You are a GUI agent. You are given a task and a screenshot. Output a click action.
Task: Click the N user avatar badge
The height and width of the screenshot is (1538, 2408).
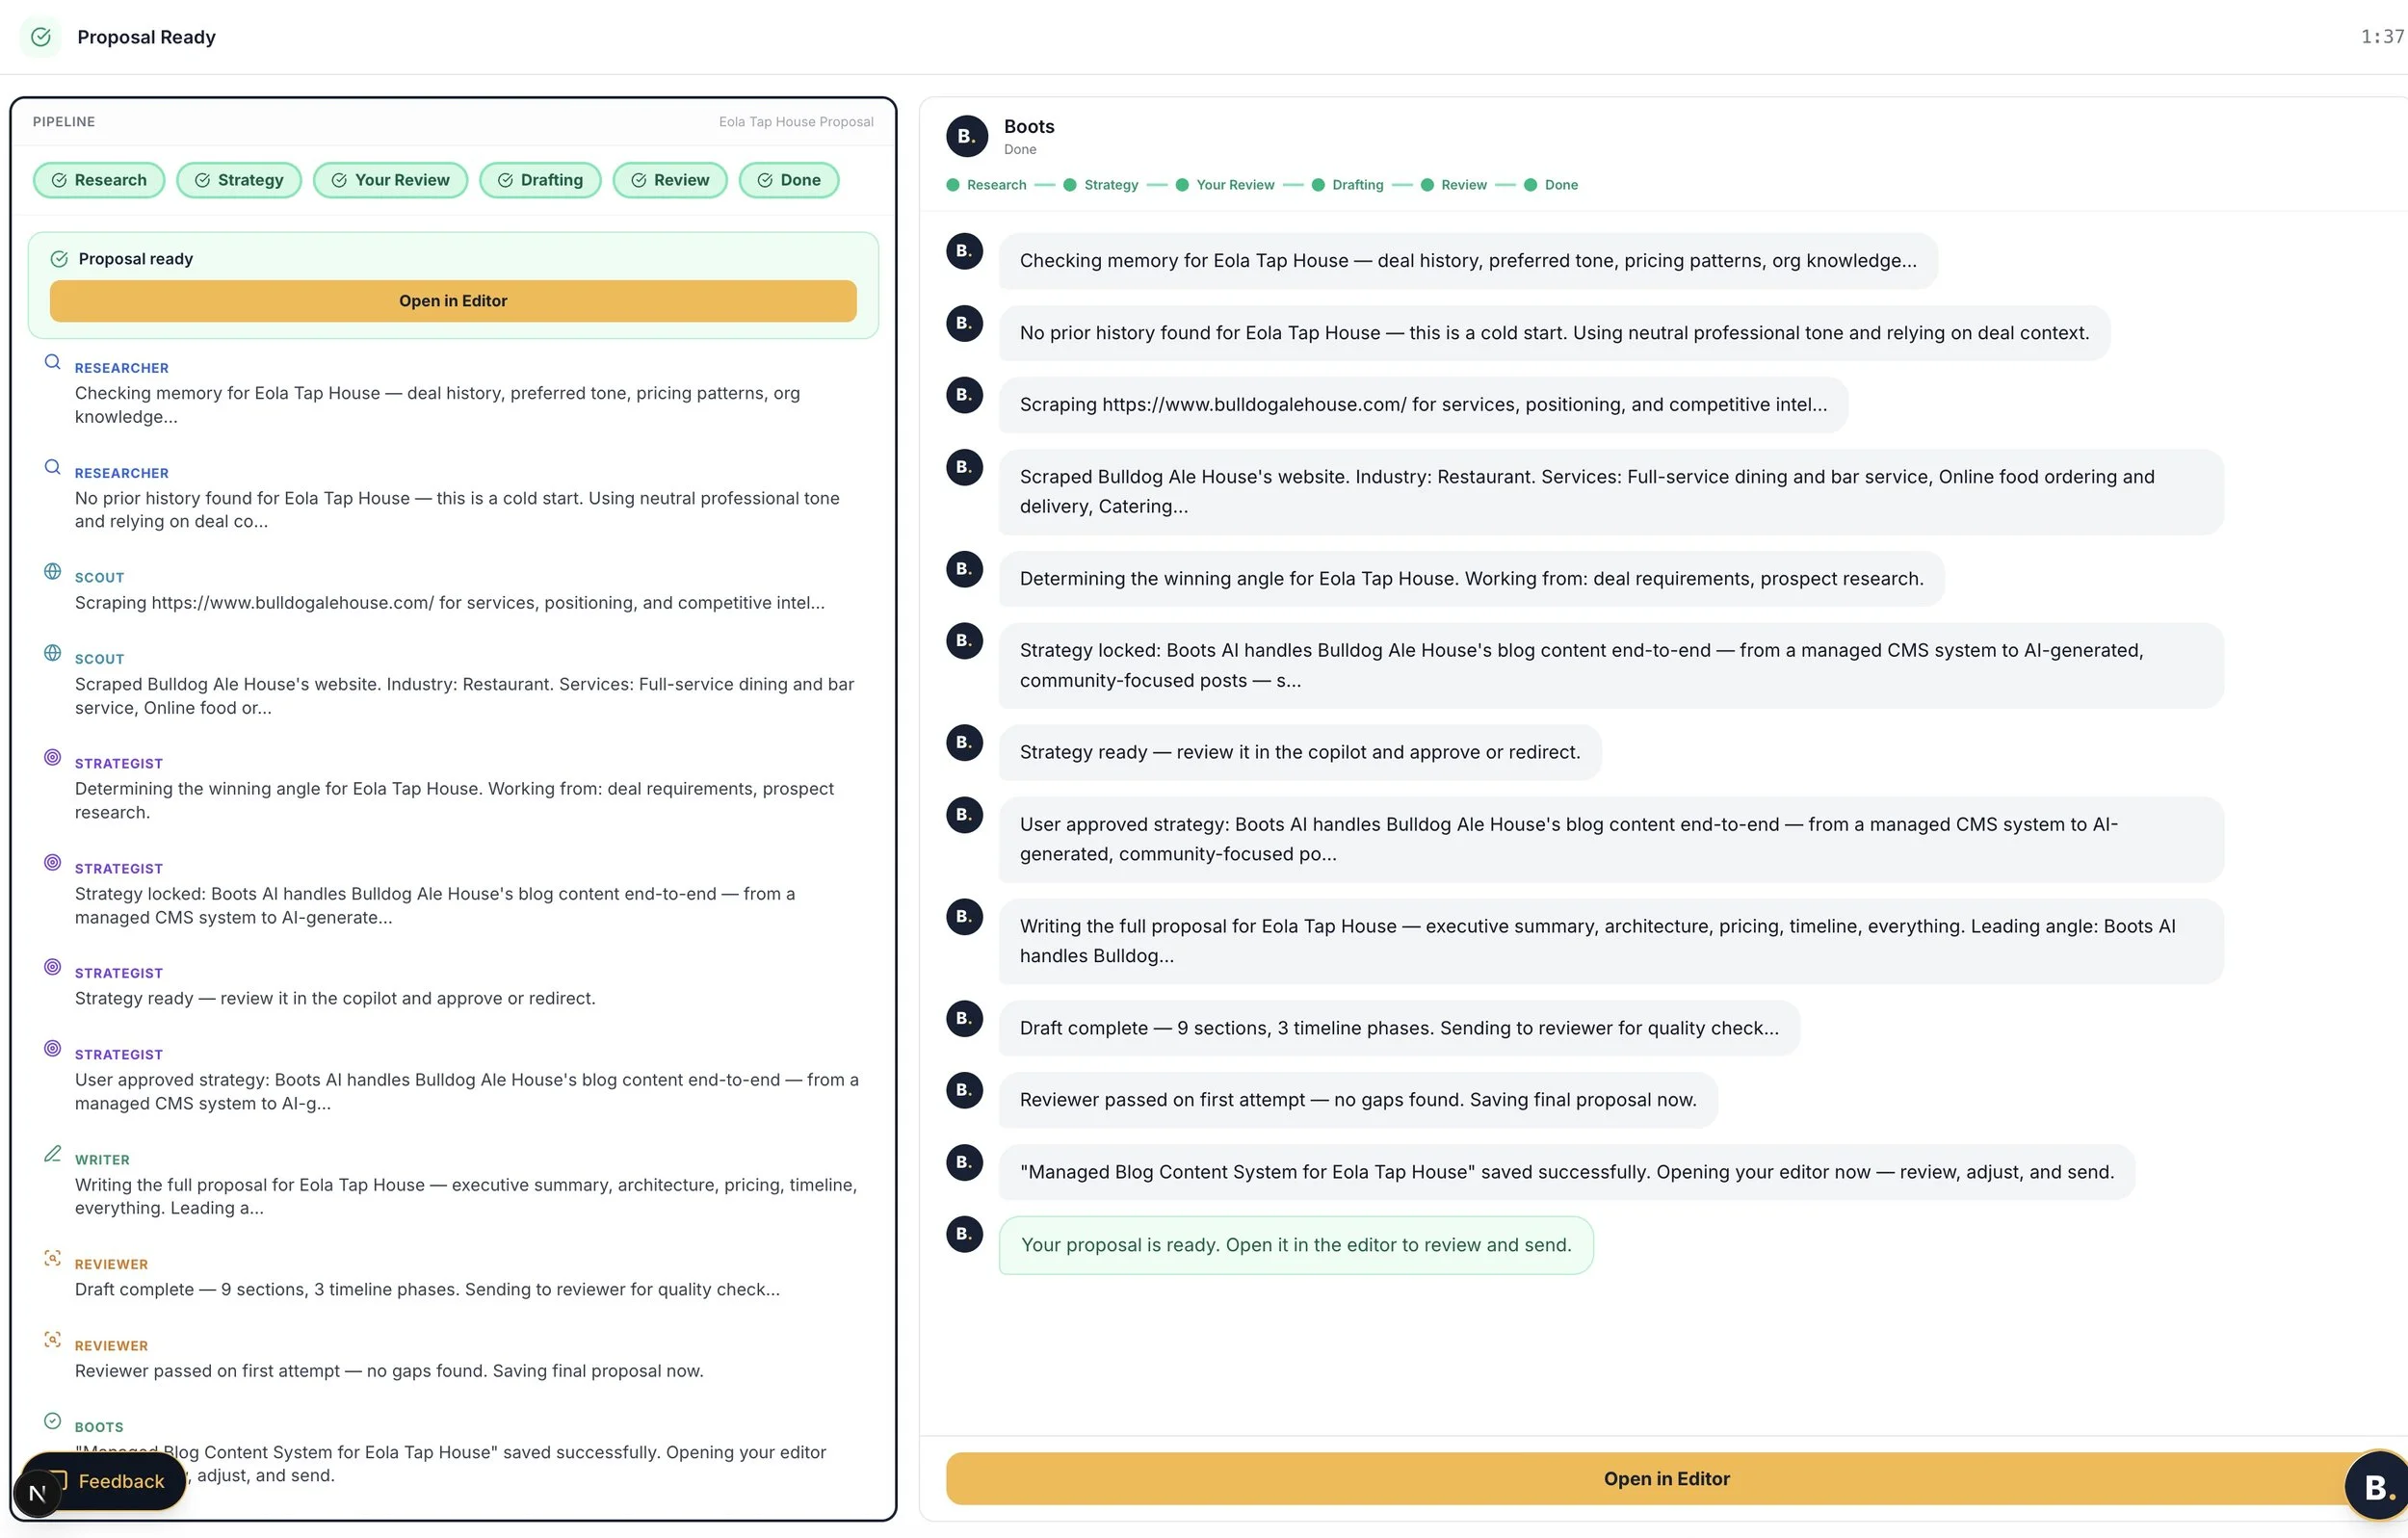pos(37,1493)
